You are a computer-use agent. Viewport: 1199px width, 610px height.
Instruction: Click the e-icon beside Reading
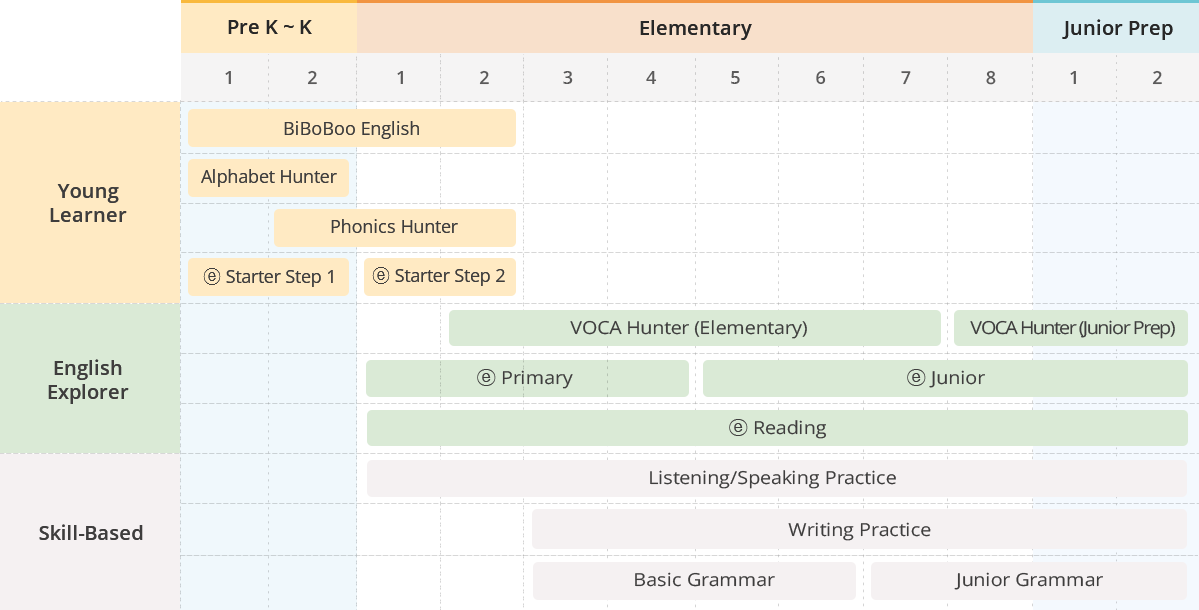pos(738,427)
